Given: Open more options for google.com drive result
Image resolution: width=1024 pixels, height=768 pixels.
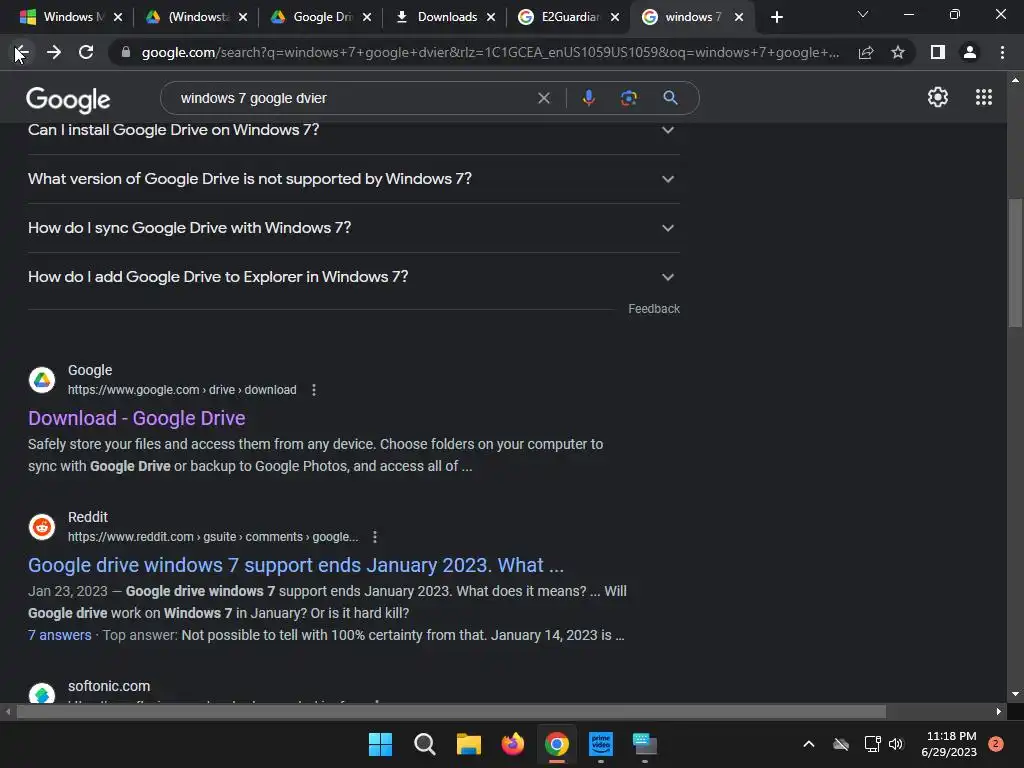Looking at the screenshot, I should [314, 390].
